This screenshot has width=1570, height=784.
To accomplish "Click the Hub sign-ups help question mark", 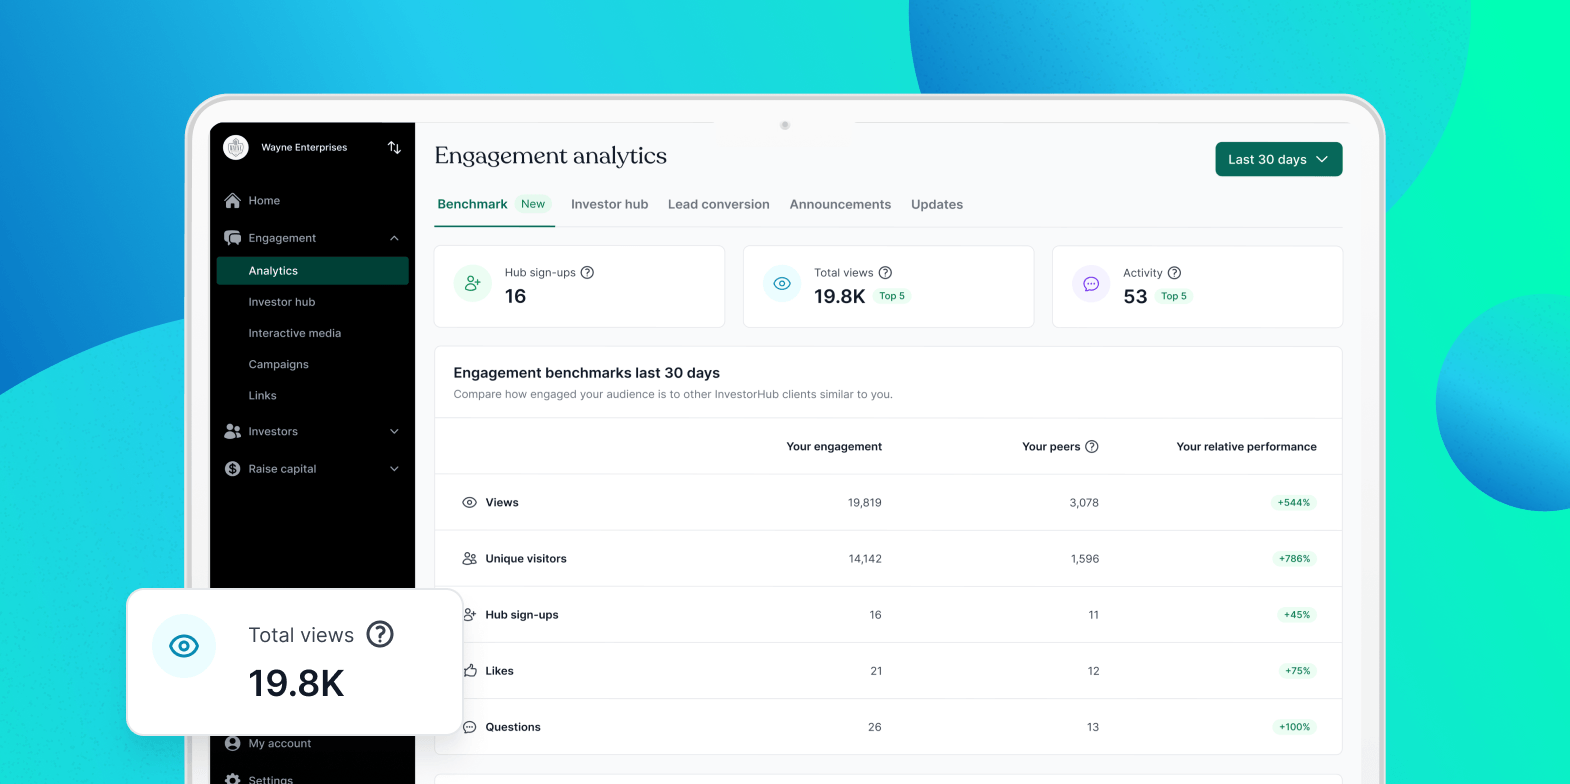I will [587, 272].
